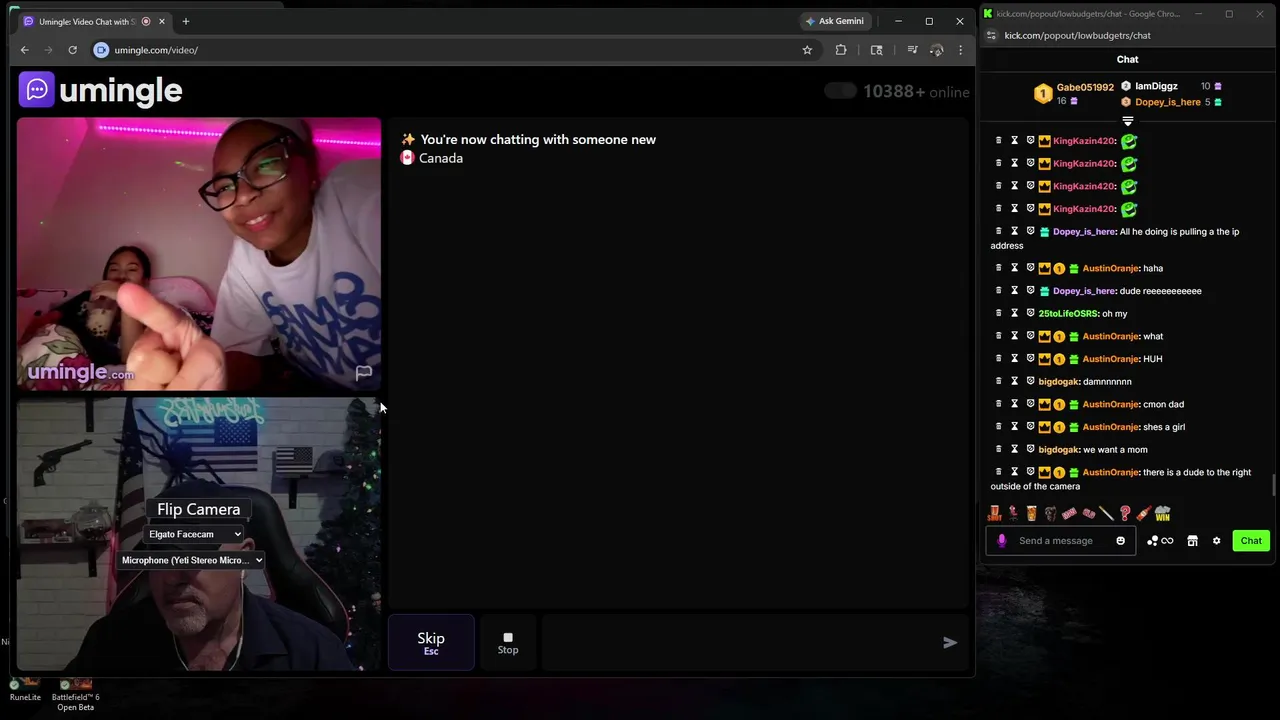Click the Kick chat scrollbar
This screenshot has height=720, width=1280.
(1274, 486)
